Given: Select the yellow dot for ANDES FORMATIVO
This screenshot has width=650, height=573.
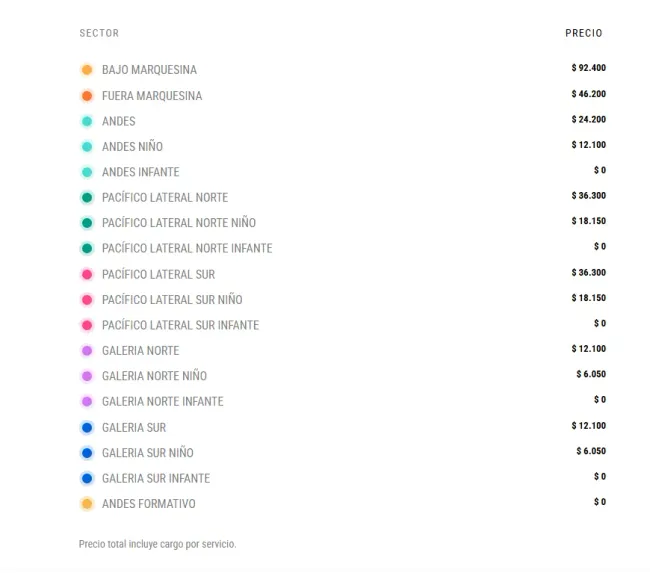Looking at the screenshot, I should 87,504.
